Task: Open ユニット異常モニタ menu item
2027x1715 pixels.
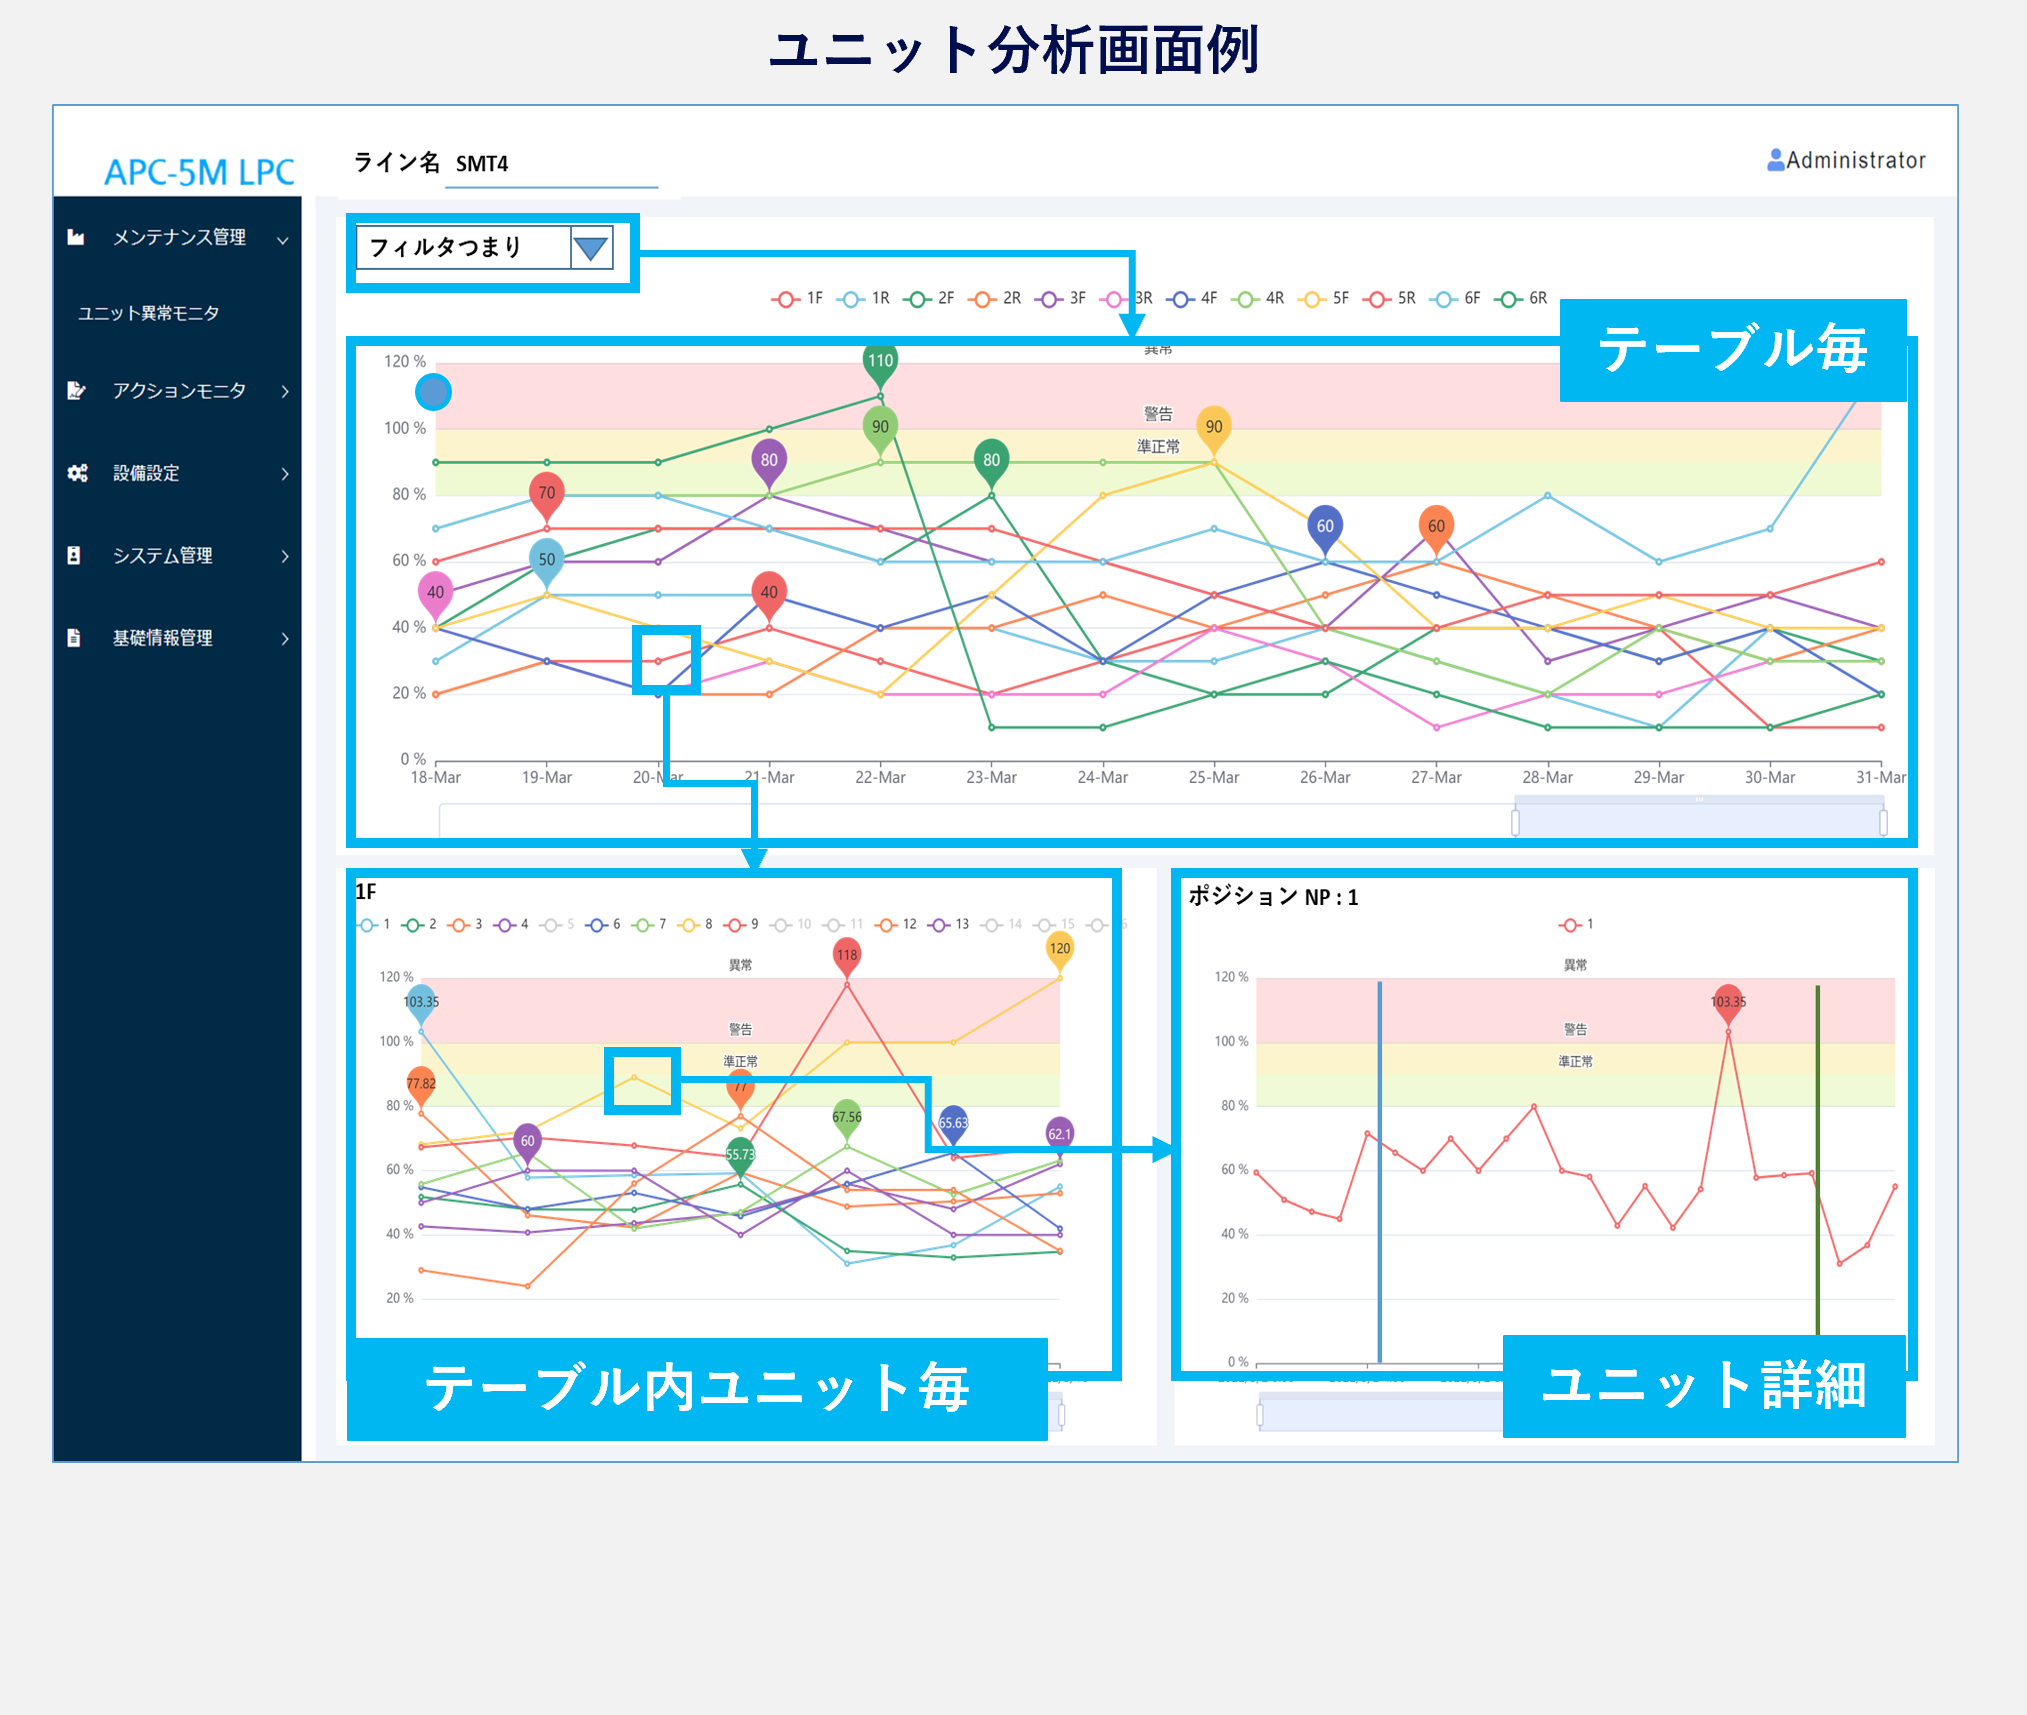Action: pos(148,313)
